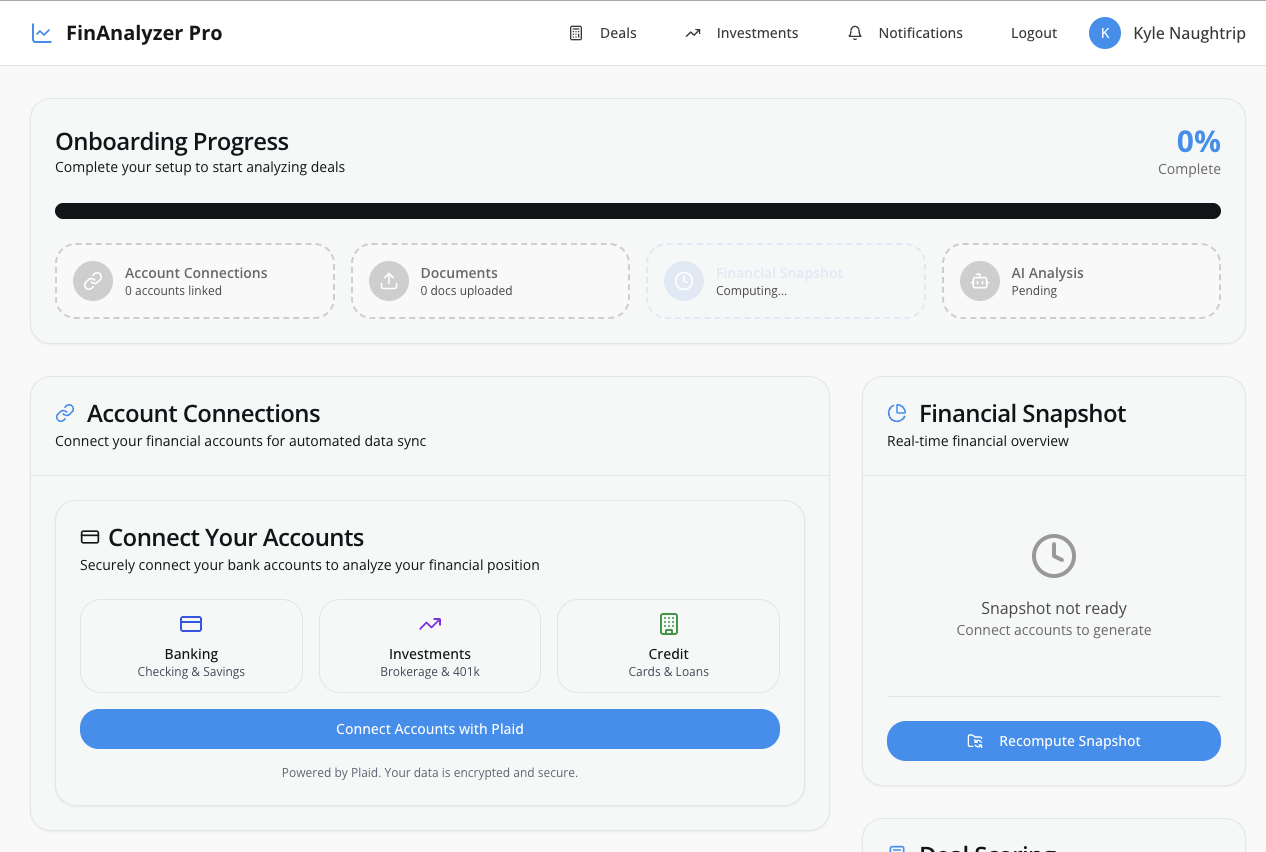Click the Account Connections link icon

(64, 412)
